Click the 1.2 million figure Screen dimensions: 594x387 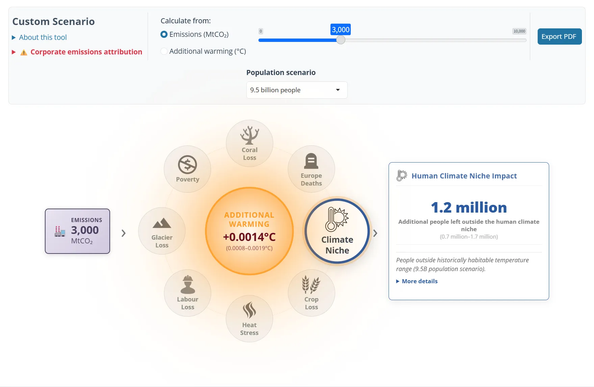click(469, 208)
